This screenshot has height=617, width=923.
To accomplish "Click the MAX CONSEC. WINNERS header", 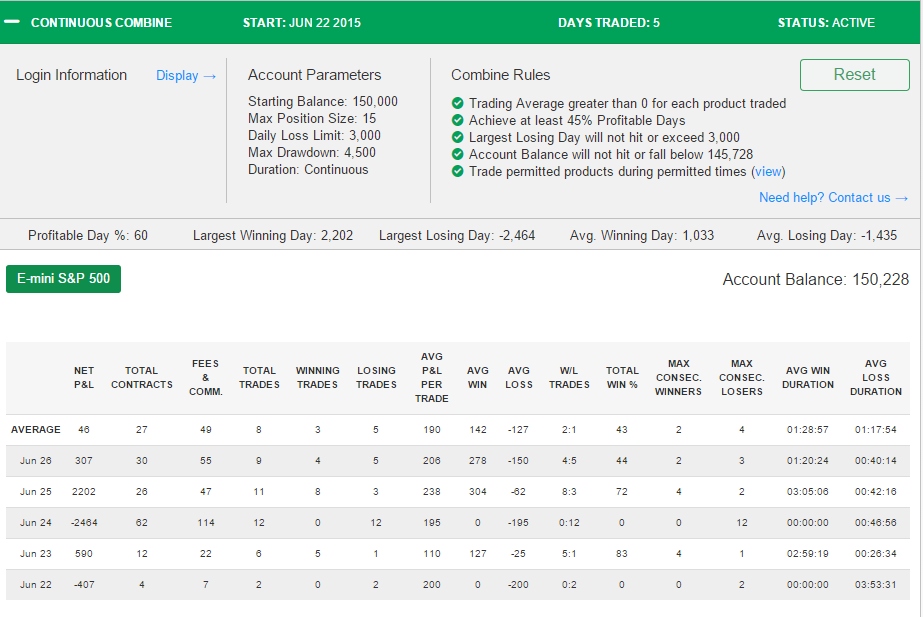I will (678, 378).
